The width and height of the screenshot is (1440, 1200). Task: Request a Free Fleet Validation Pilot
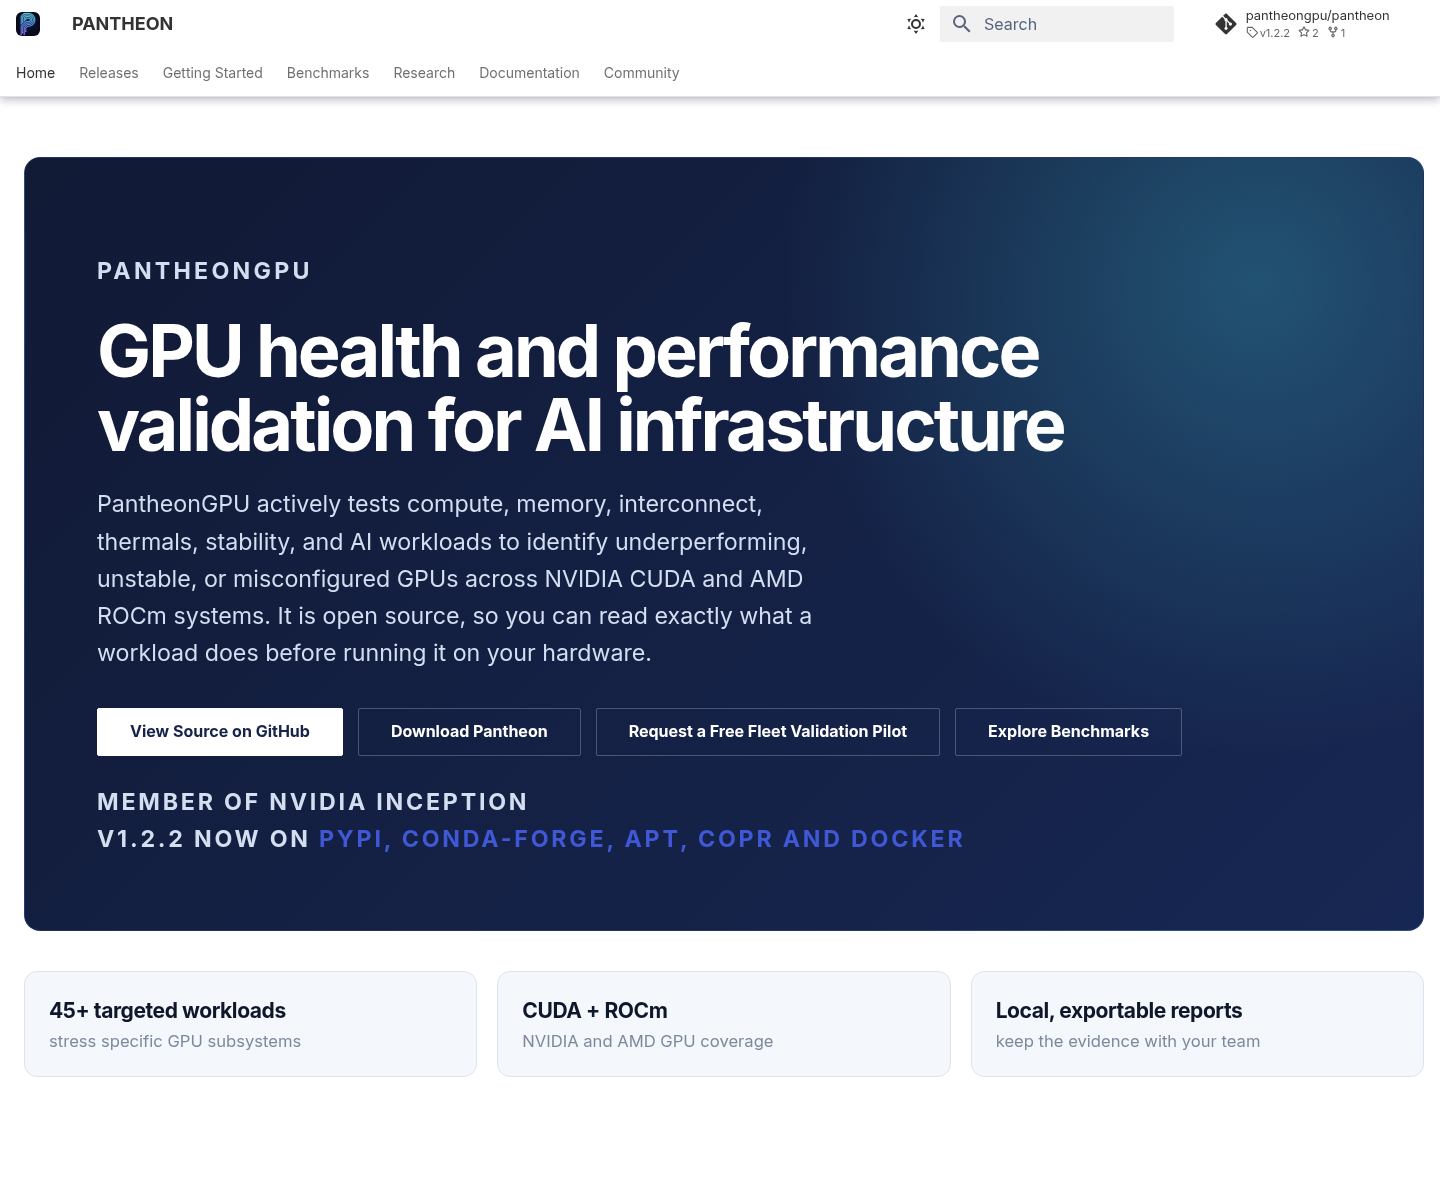pos(768,732)
